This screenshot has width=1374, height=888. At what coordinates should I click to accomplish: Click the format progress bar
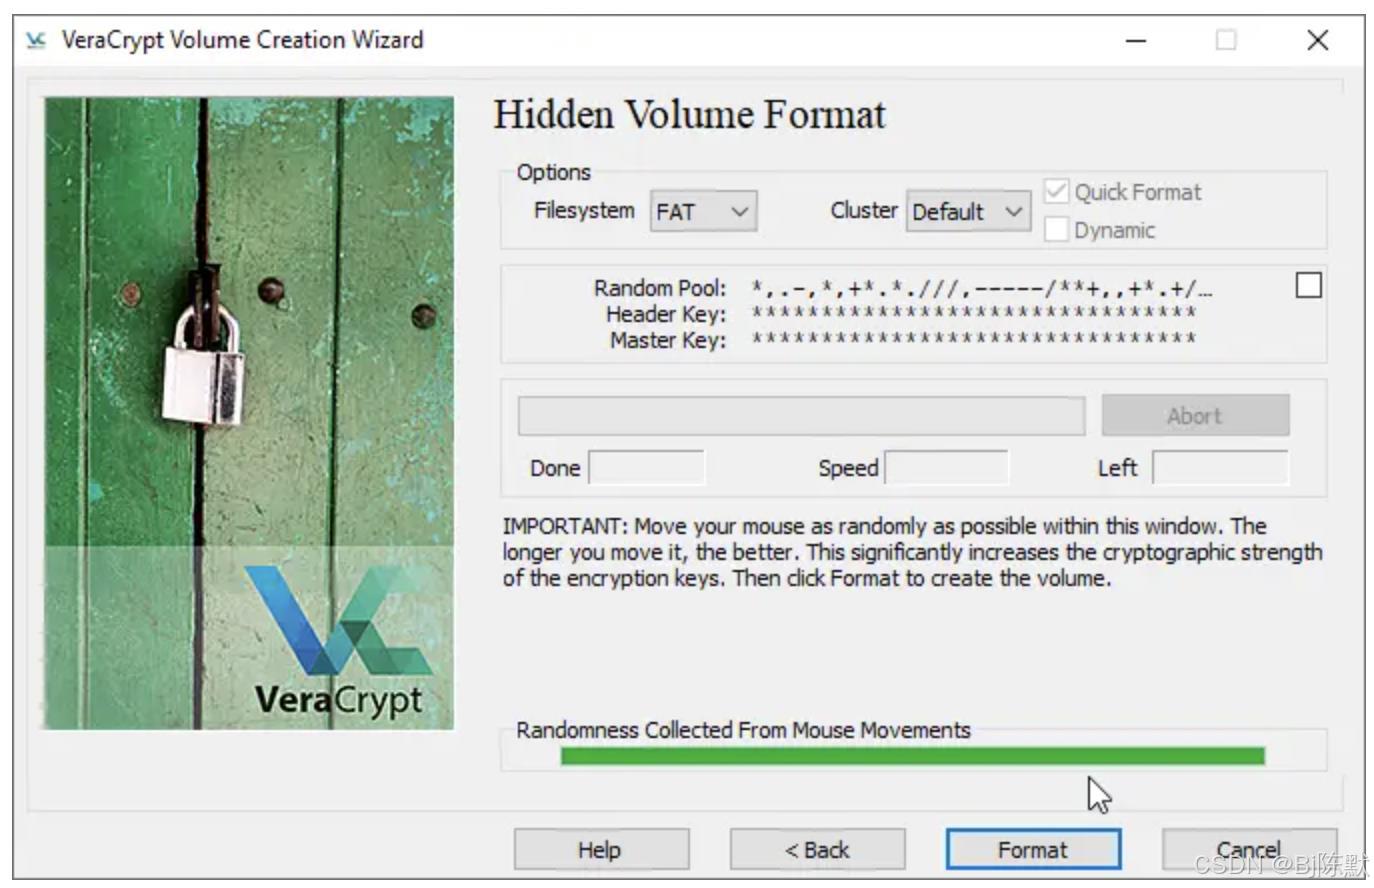point(801,416)
